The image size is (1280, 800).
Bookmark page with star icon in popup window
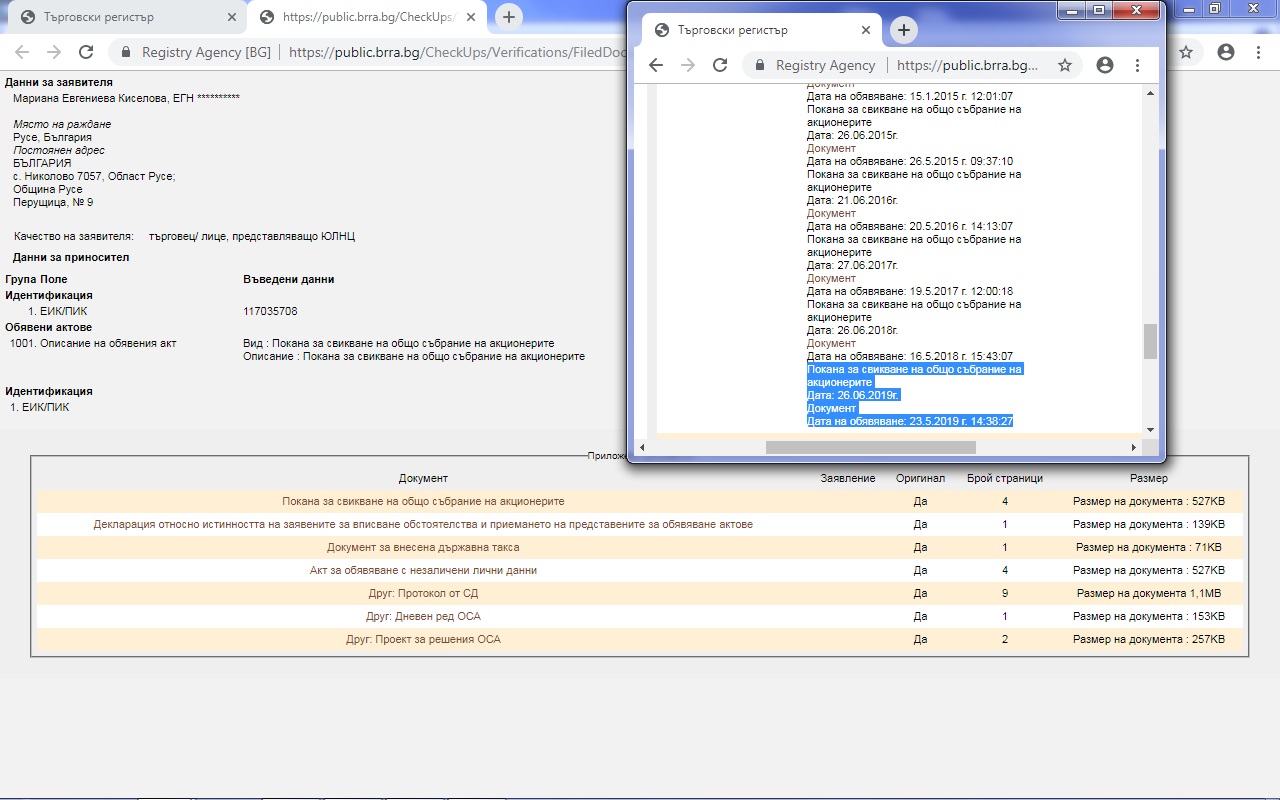(1065, 65)
